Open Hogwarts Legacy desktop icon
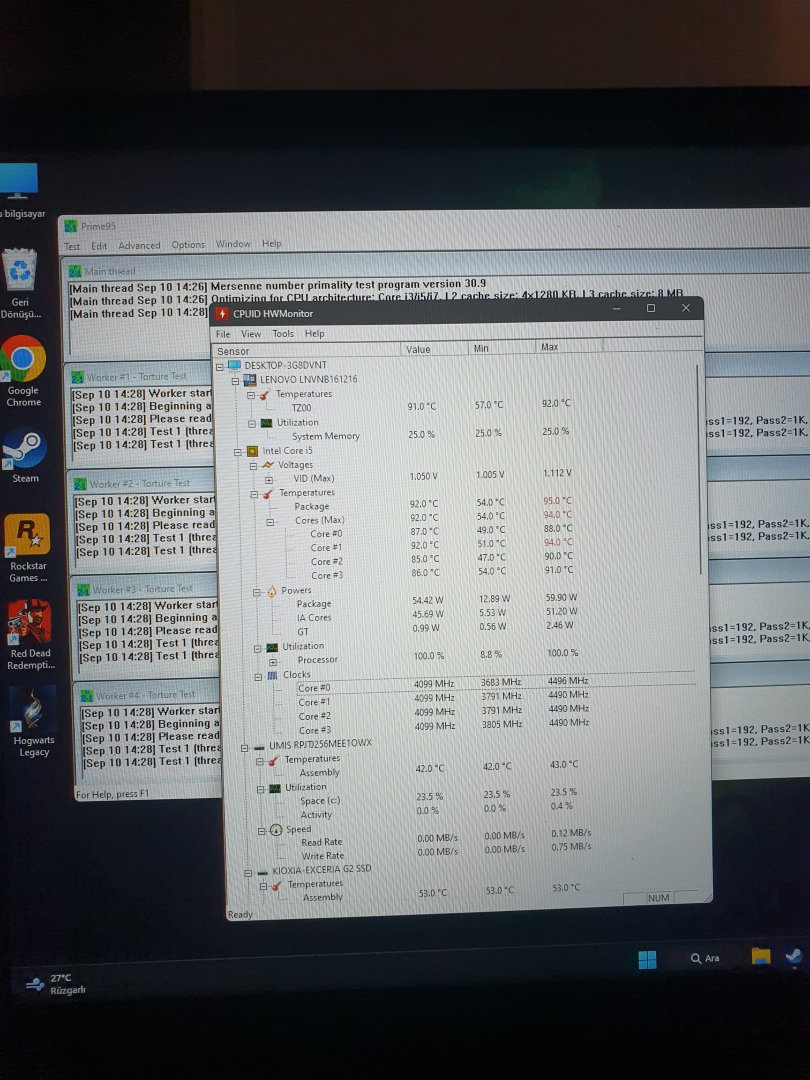 click(x=32, y=721)
